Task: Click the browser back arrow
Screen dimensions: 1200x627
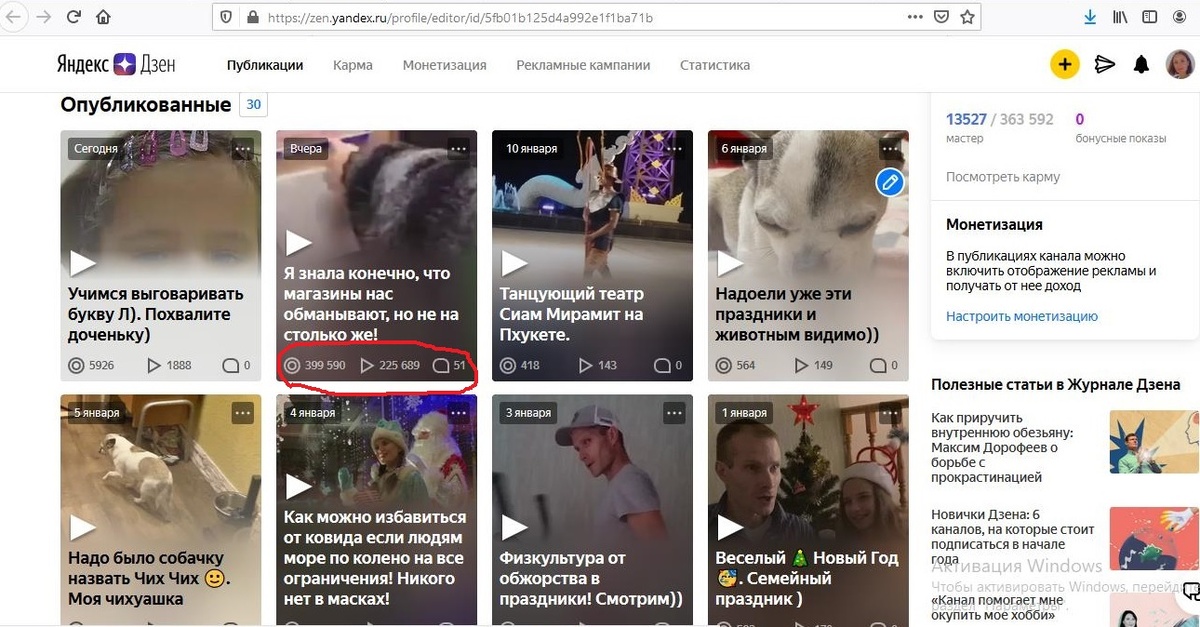Action: (14, 17)
